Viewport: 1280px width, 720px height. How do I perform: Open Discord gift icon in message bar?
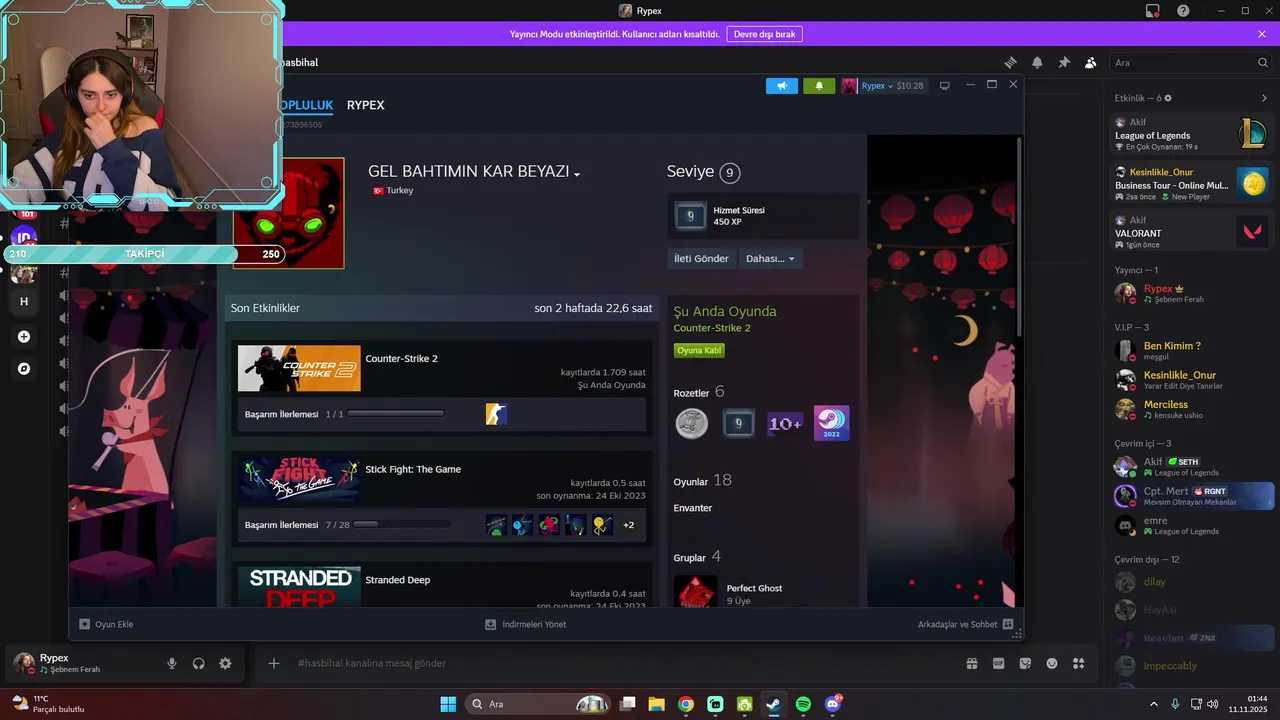(x=971, y=663)
